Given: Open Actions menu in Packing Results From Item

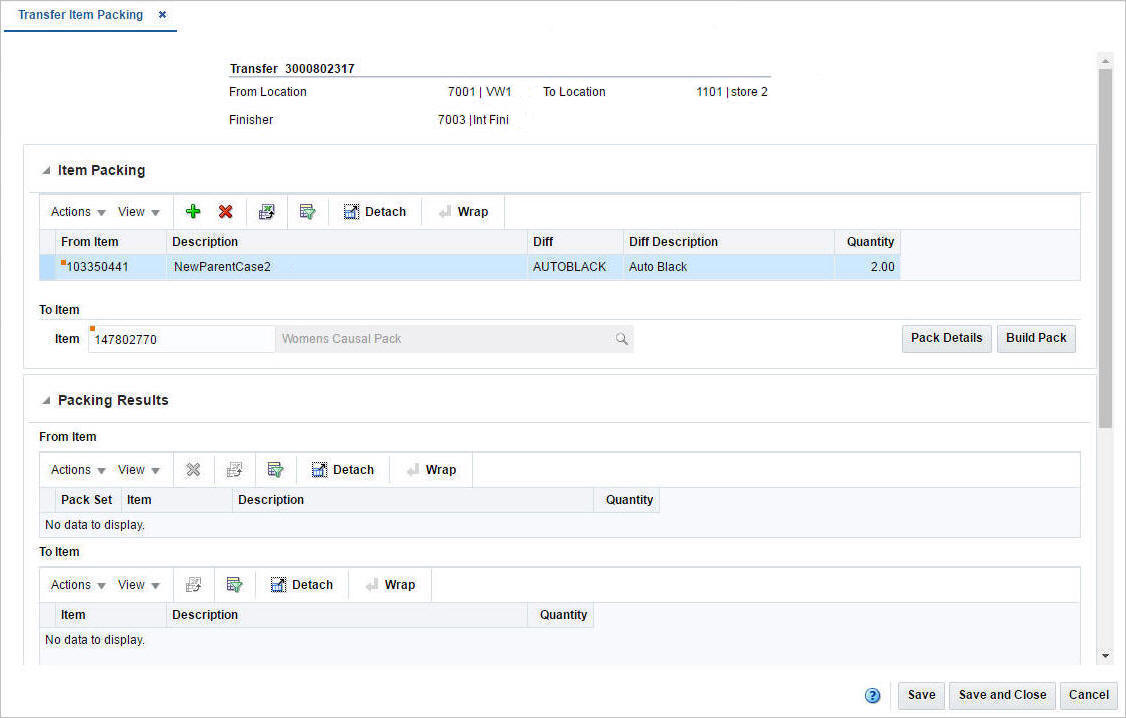Looking at the screenshot, I should [78, 470].
